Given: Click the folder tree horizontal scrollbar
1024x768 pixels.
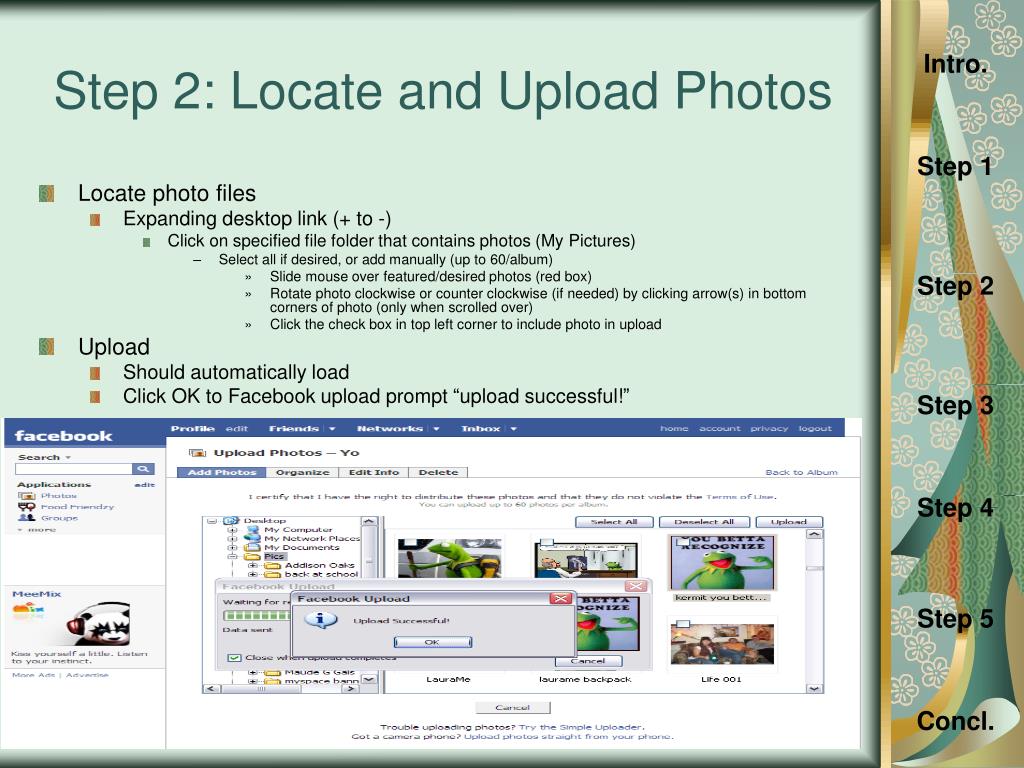Looking at the screenshot, I should (x=281, y=688).
